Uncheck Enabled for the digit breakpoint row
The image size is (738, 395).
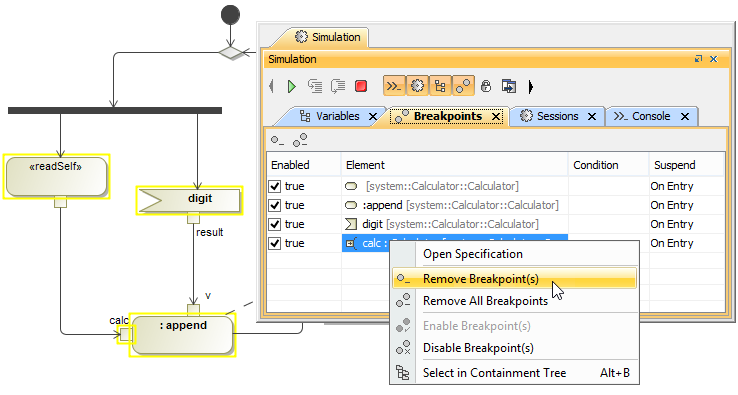(x=274, y=225)
